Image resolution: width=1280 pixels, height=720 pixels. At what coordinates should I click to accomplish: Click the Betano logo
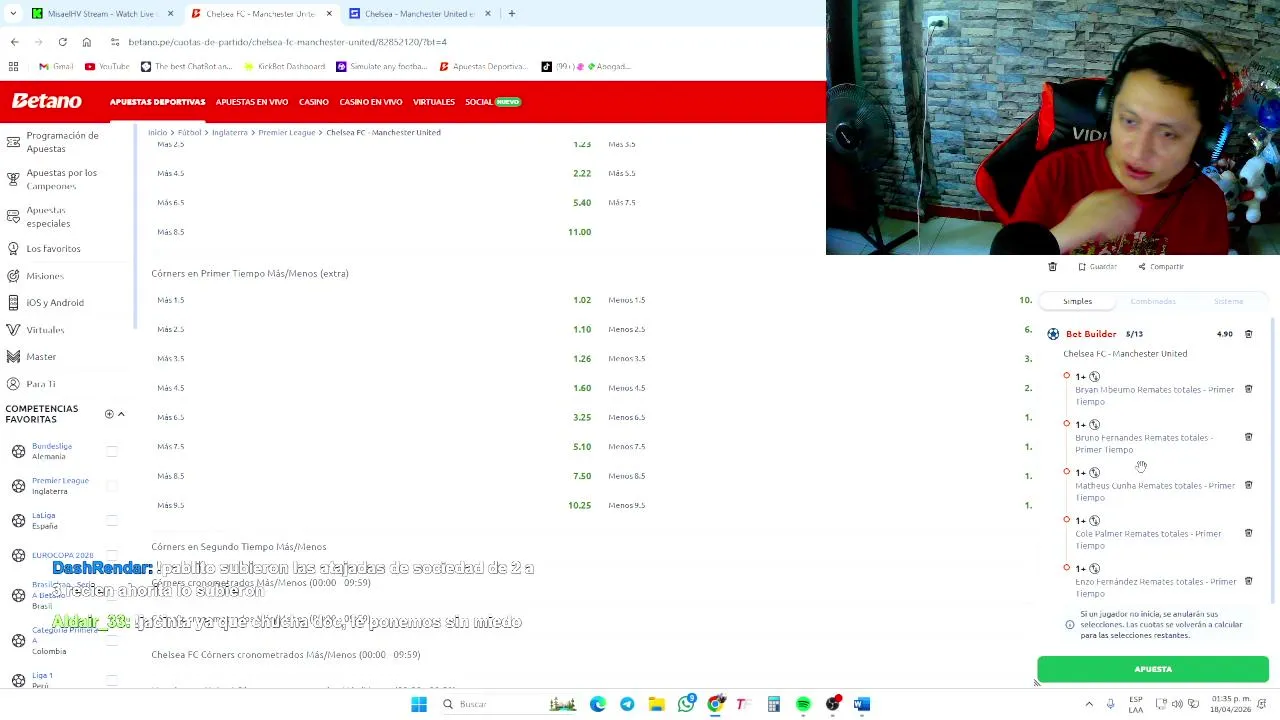(x=46, y=101)
